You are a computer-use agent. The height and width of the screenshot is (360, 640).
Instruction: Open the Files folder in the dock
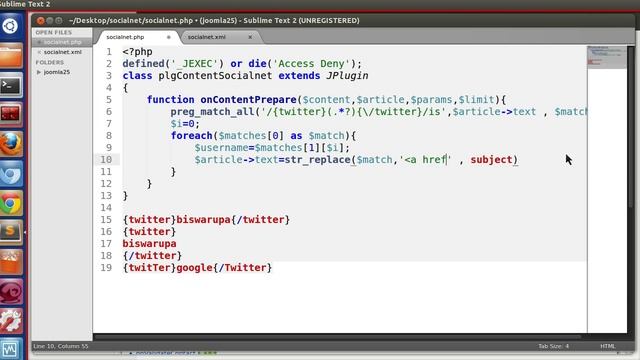coord(11,56)
